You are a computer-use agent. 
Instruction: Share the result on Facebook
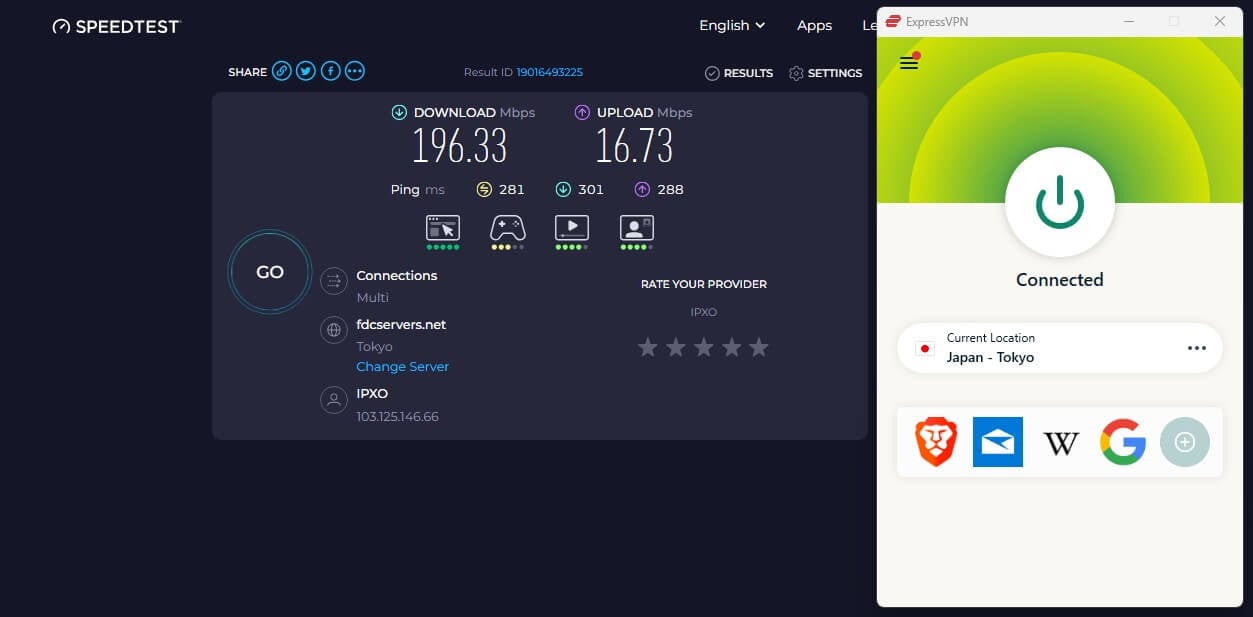click(330, 71)
